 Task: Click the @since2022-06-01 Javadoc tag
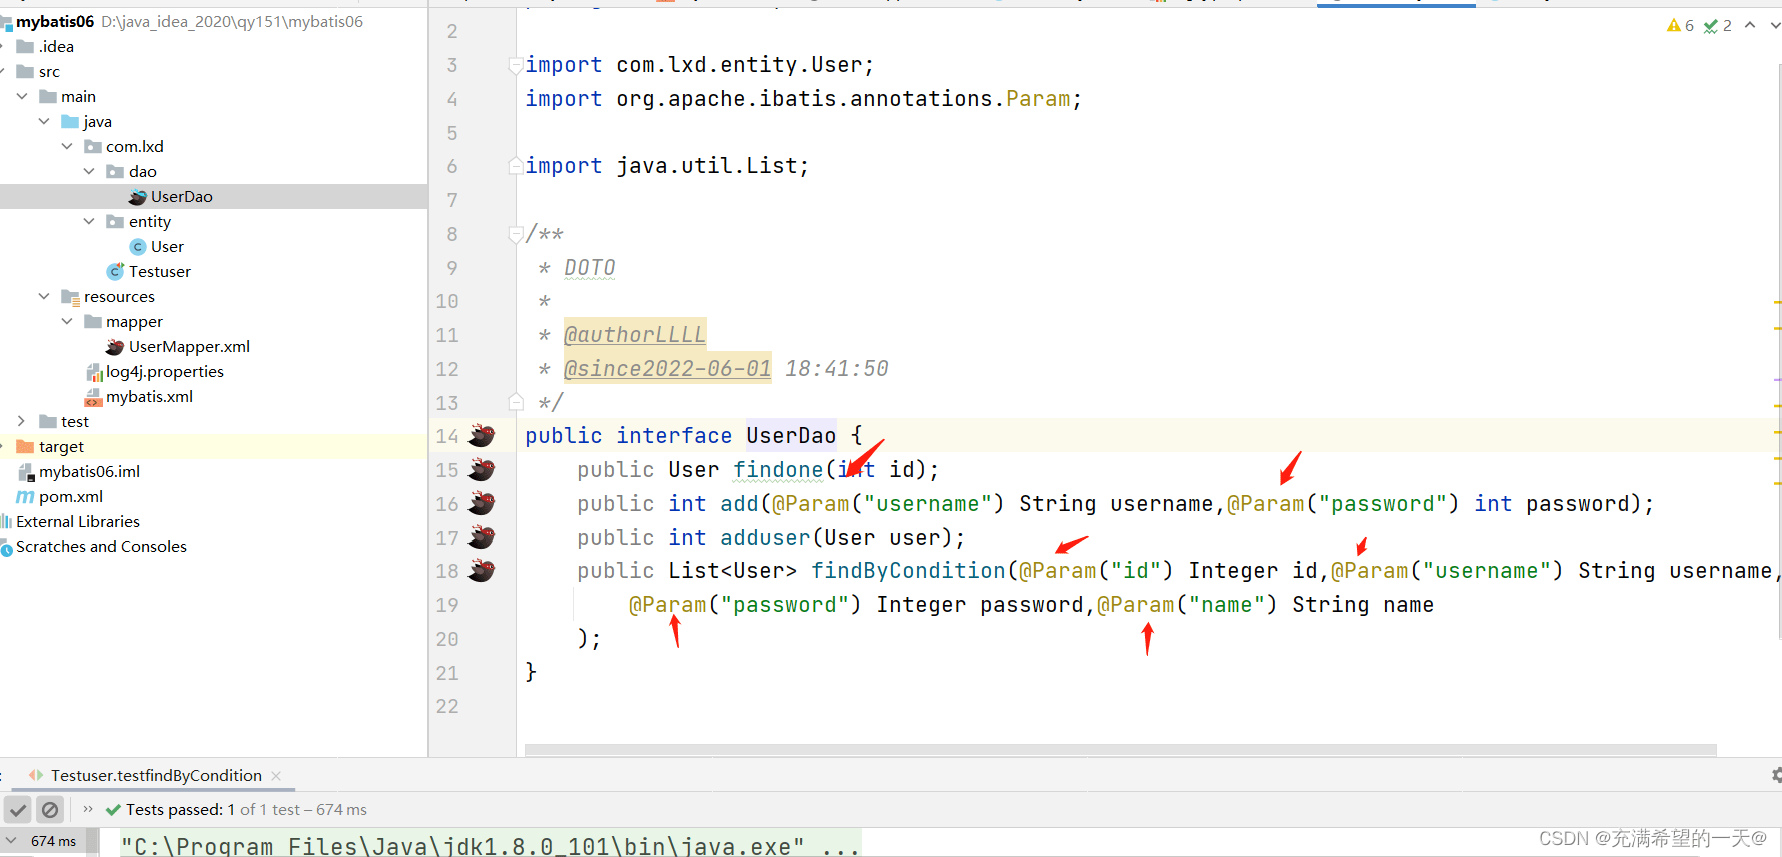pyautogui.click(x=668, y=368)
